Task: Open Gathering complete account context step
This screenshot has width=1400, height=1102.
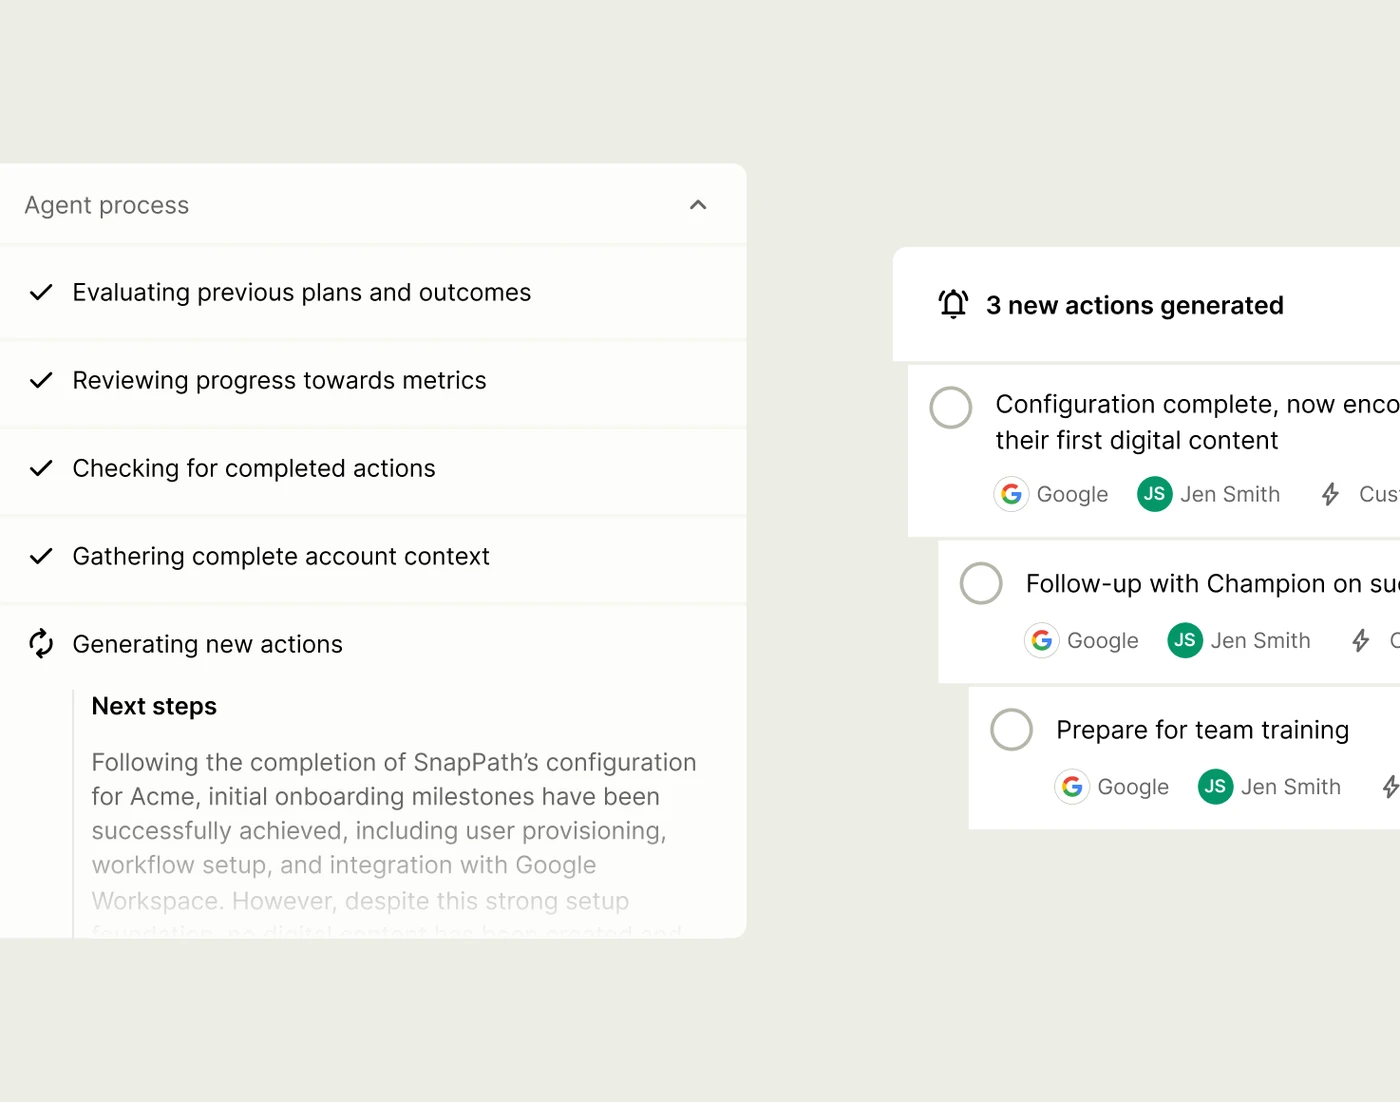Action: pyautogui.click(x=281, y=556)
